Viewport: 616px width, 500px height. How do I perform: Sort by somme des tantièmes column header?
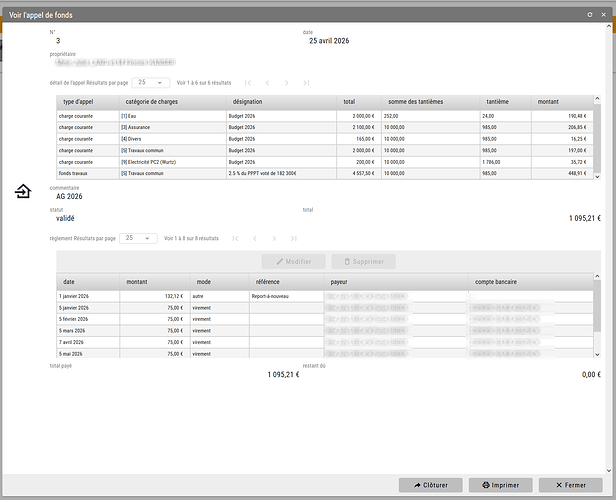point(430,102)
